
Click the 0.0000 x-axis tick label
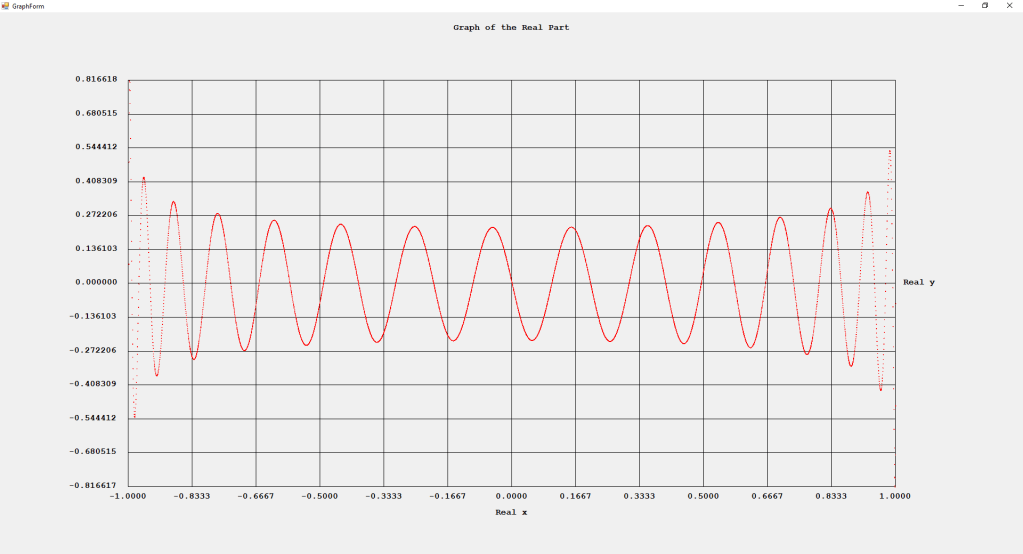[x=511, y=496]
